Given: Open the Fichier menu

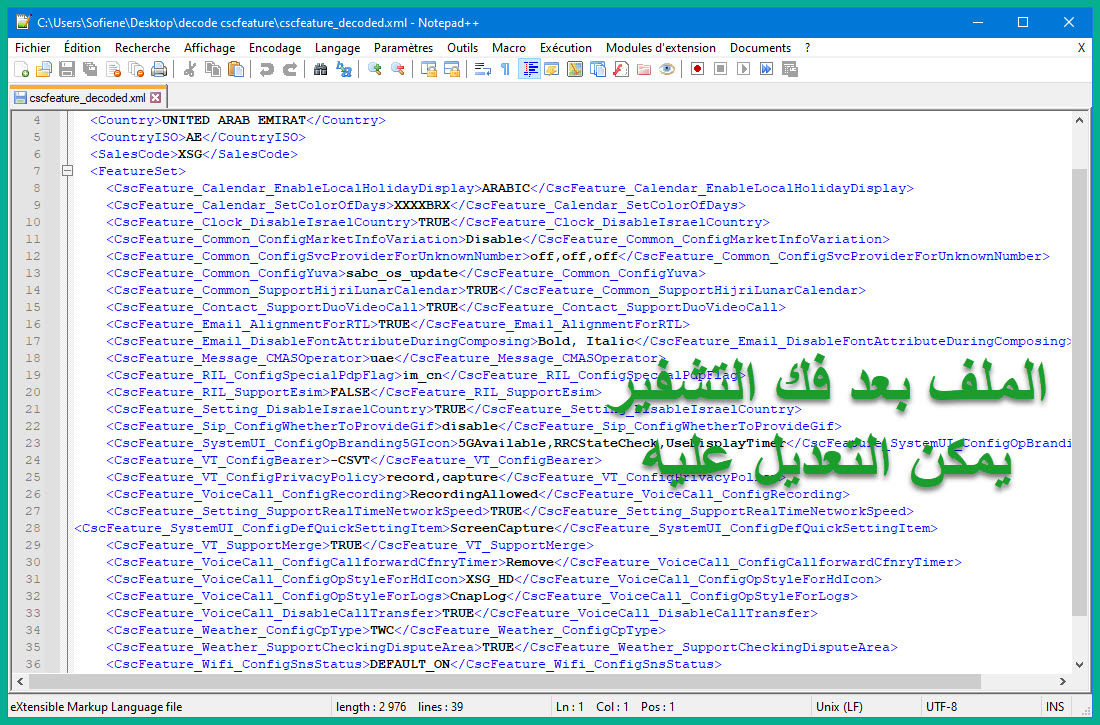Looking at the screenshot, I should (32, 48).
